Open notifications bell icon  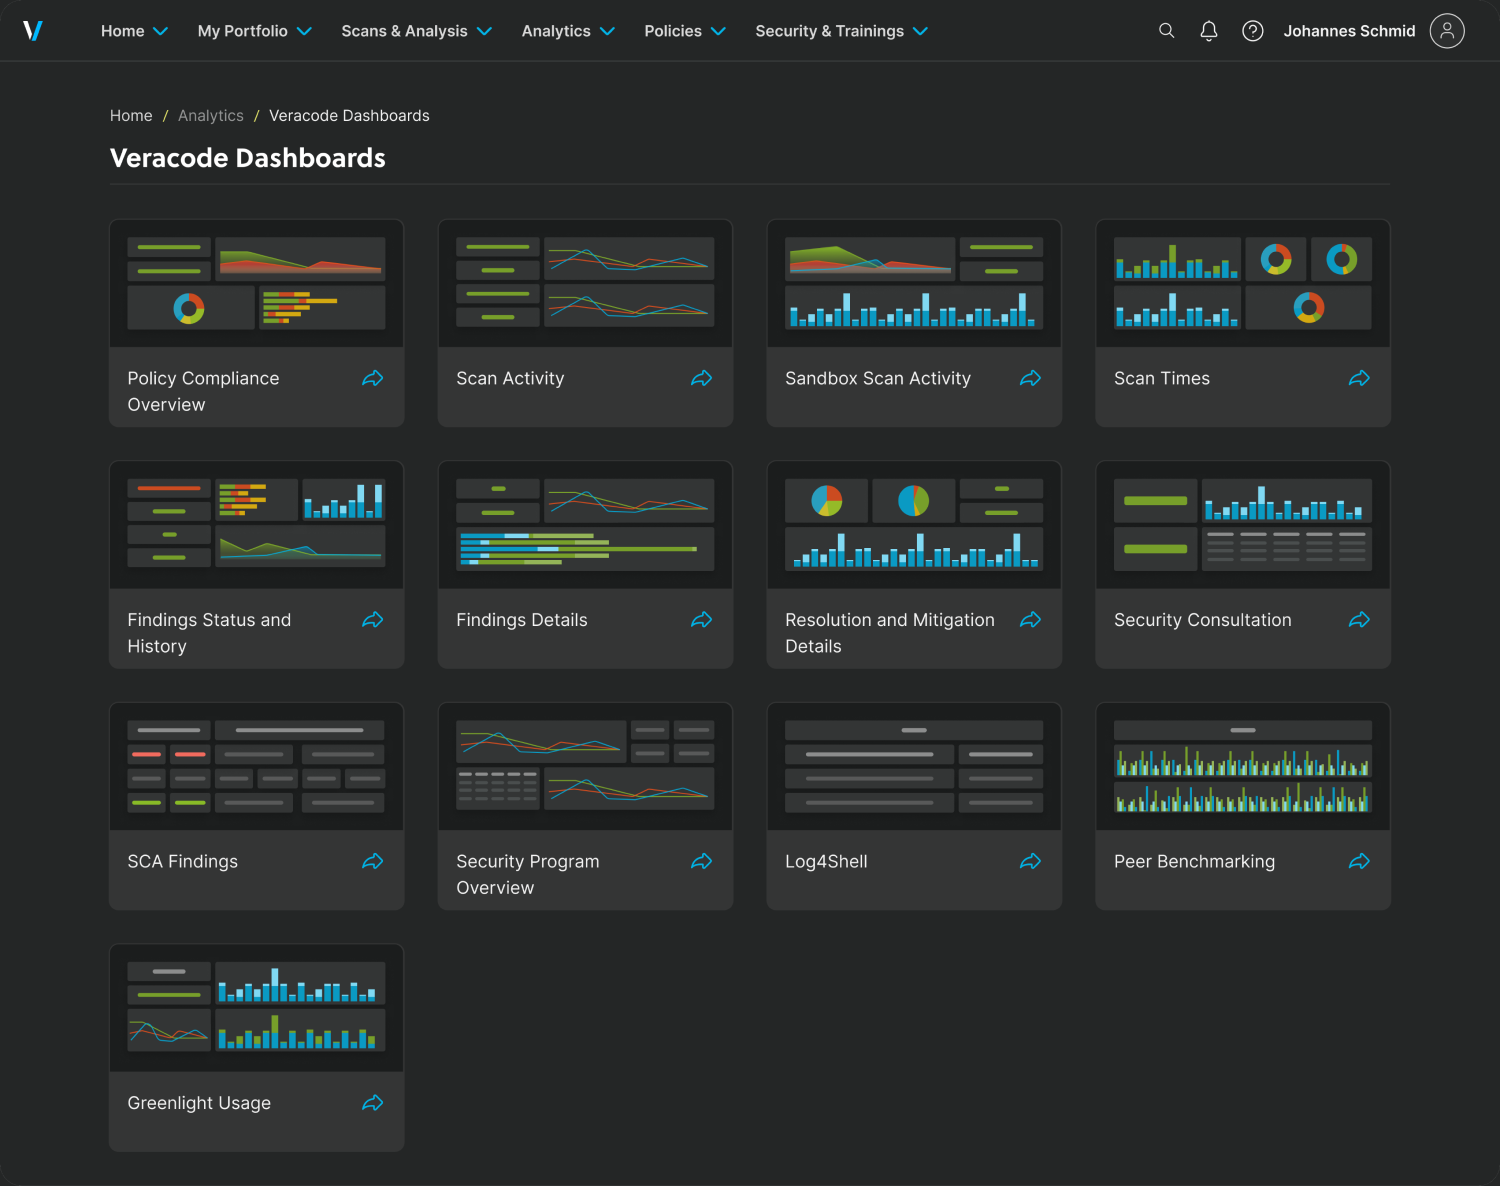[1208, 31]
